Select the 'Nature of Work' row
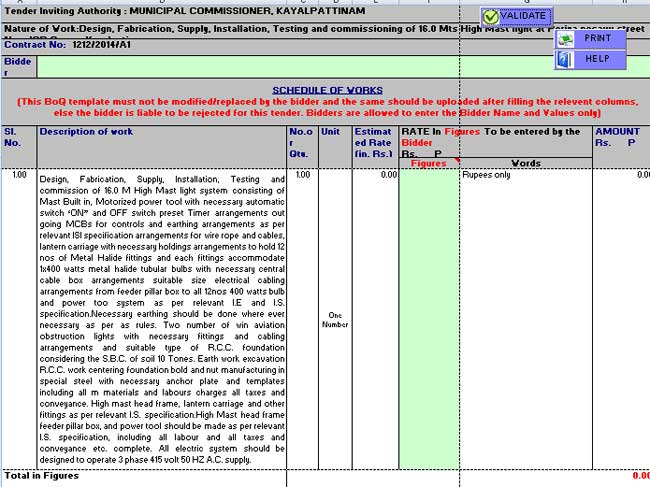 [x=325, y=29]
